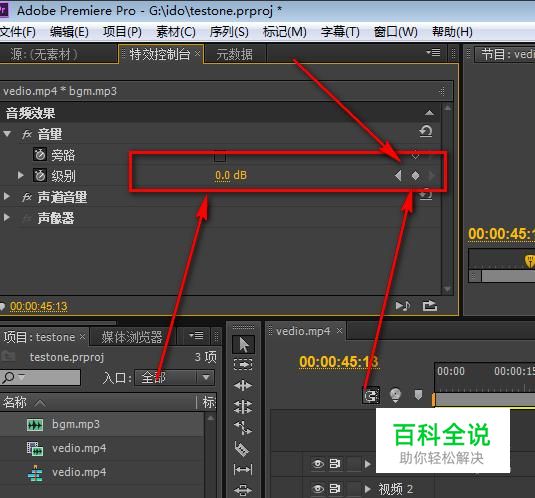
Task: Open the 项目(P) menu
Action: click(122, 32)
